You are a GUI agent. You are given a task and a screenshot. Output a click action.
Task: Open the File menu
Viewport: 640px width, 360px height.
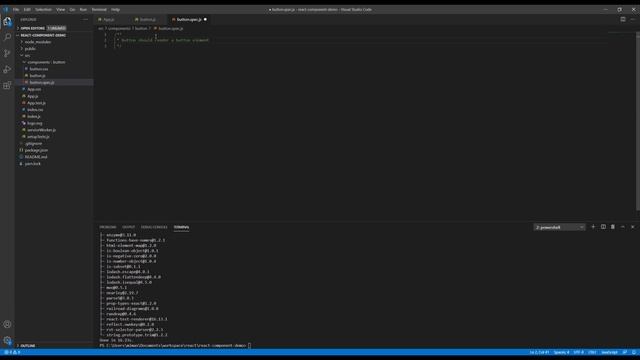point(16,9)
